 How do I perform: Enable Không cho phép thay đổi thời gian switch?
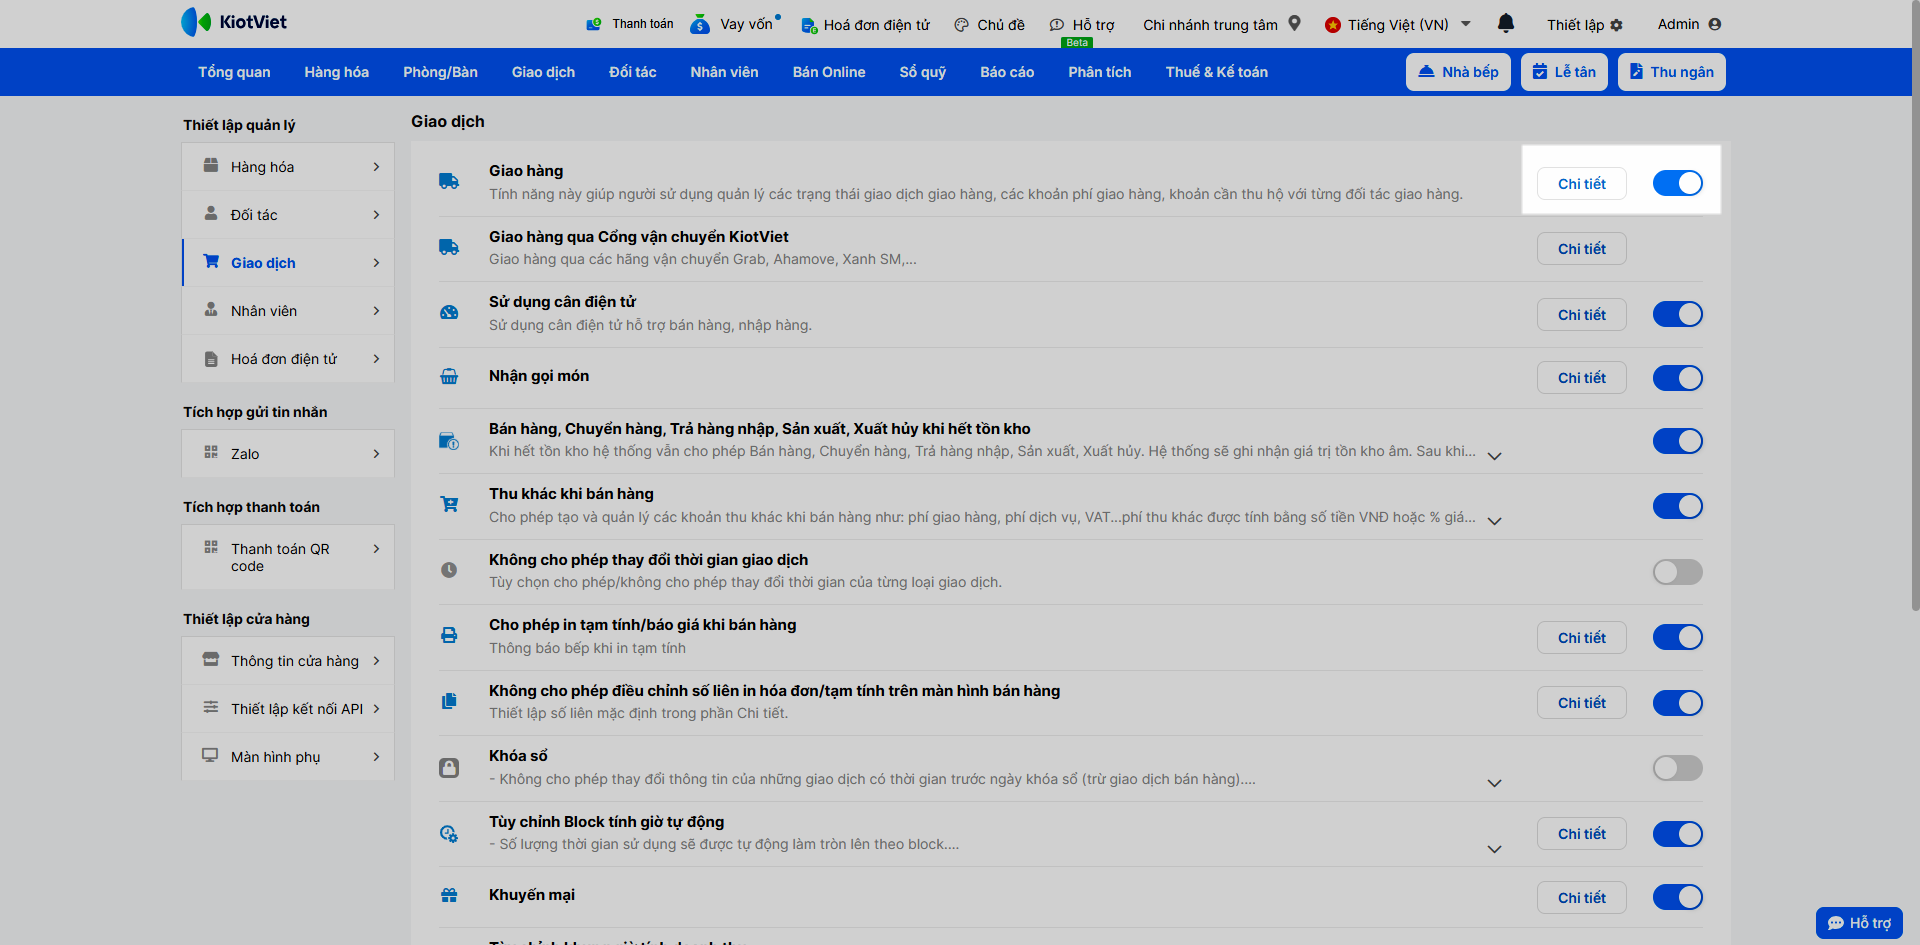(1677, 572)
